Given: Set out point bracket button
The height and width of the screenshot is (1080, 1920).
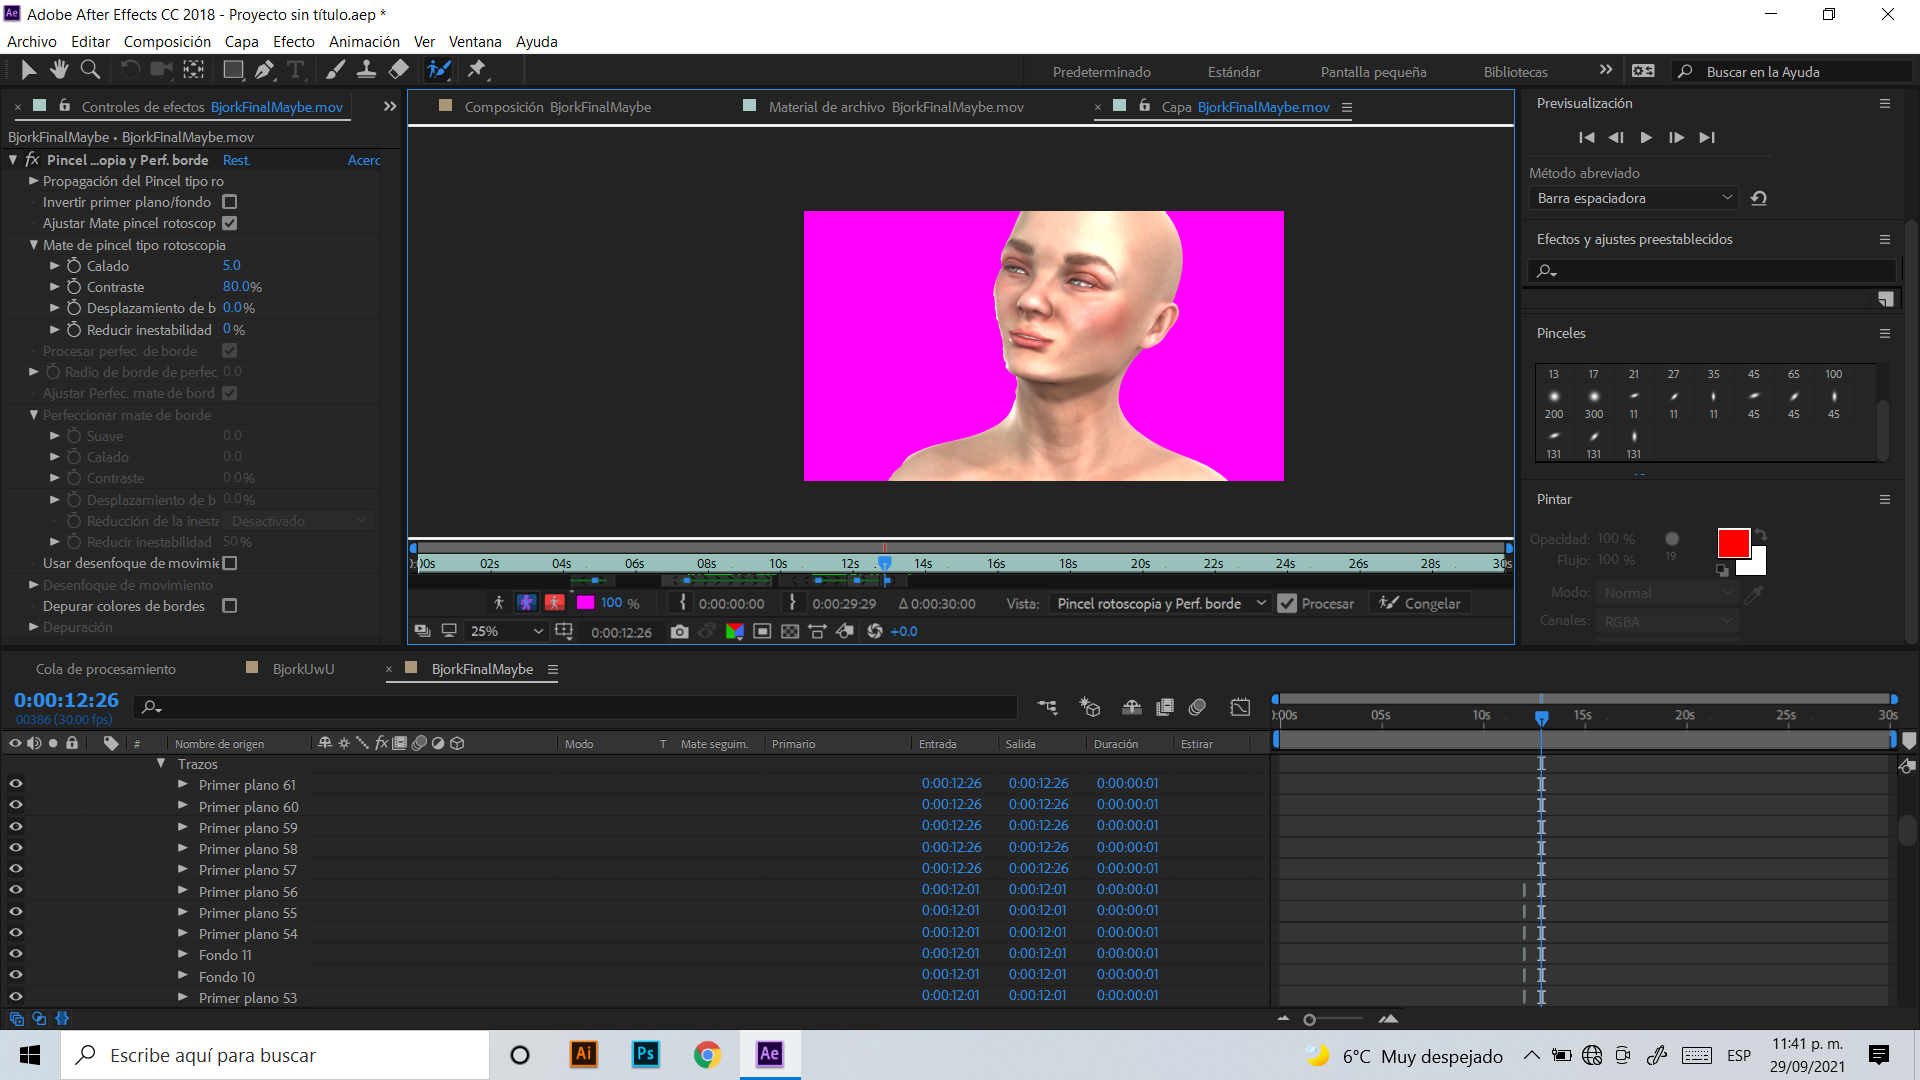Looking at the screenshot, I should pyautogui.click(x=792, y=603).
